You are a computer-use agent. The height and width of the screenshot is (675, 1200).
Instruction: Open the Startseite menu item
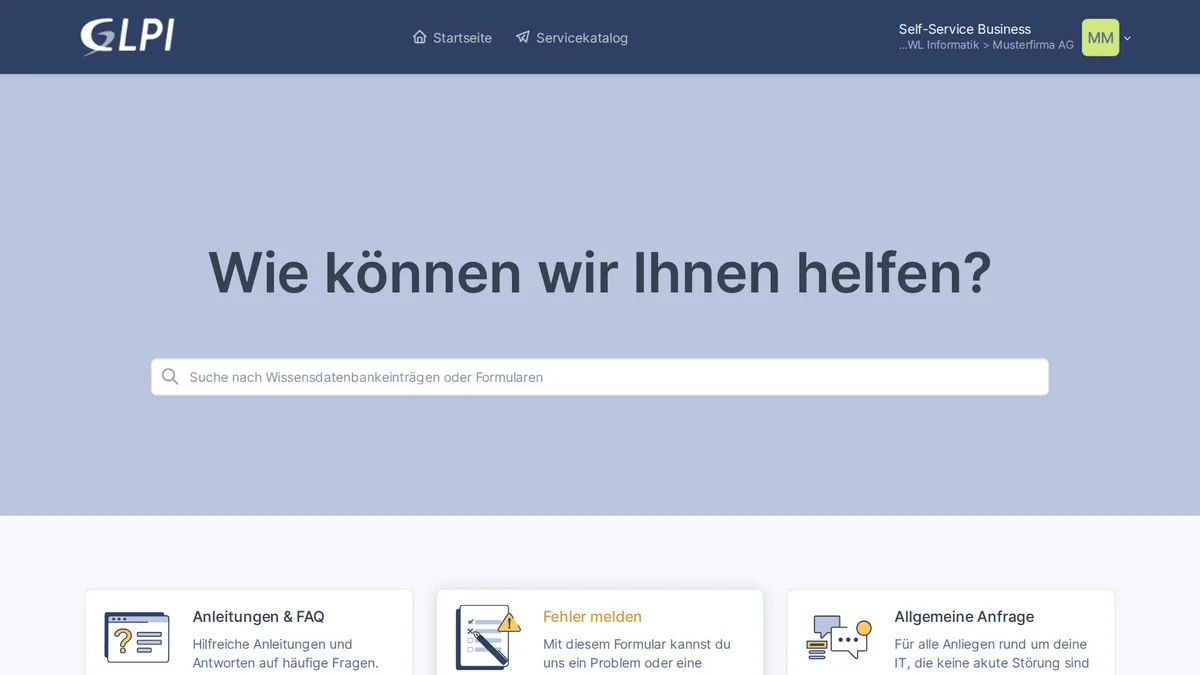tap(452, 37)
